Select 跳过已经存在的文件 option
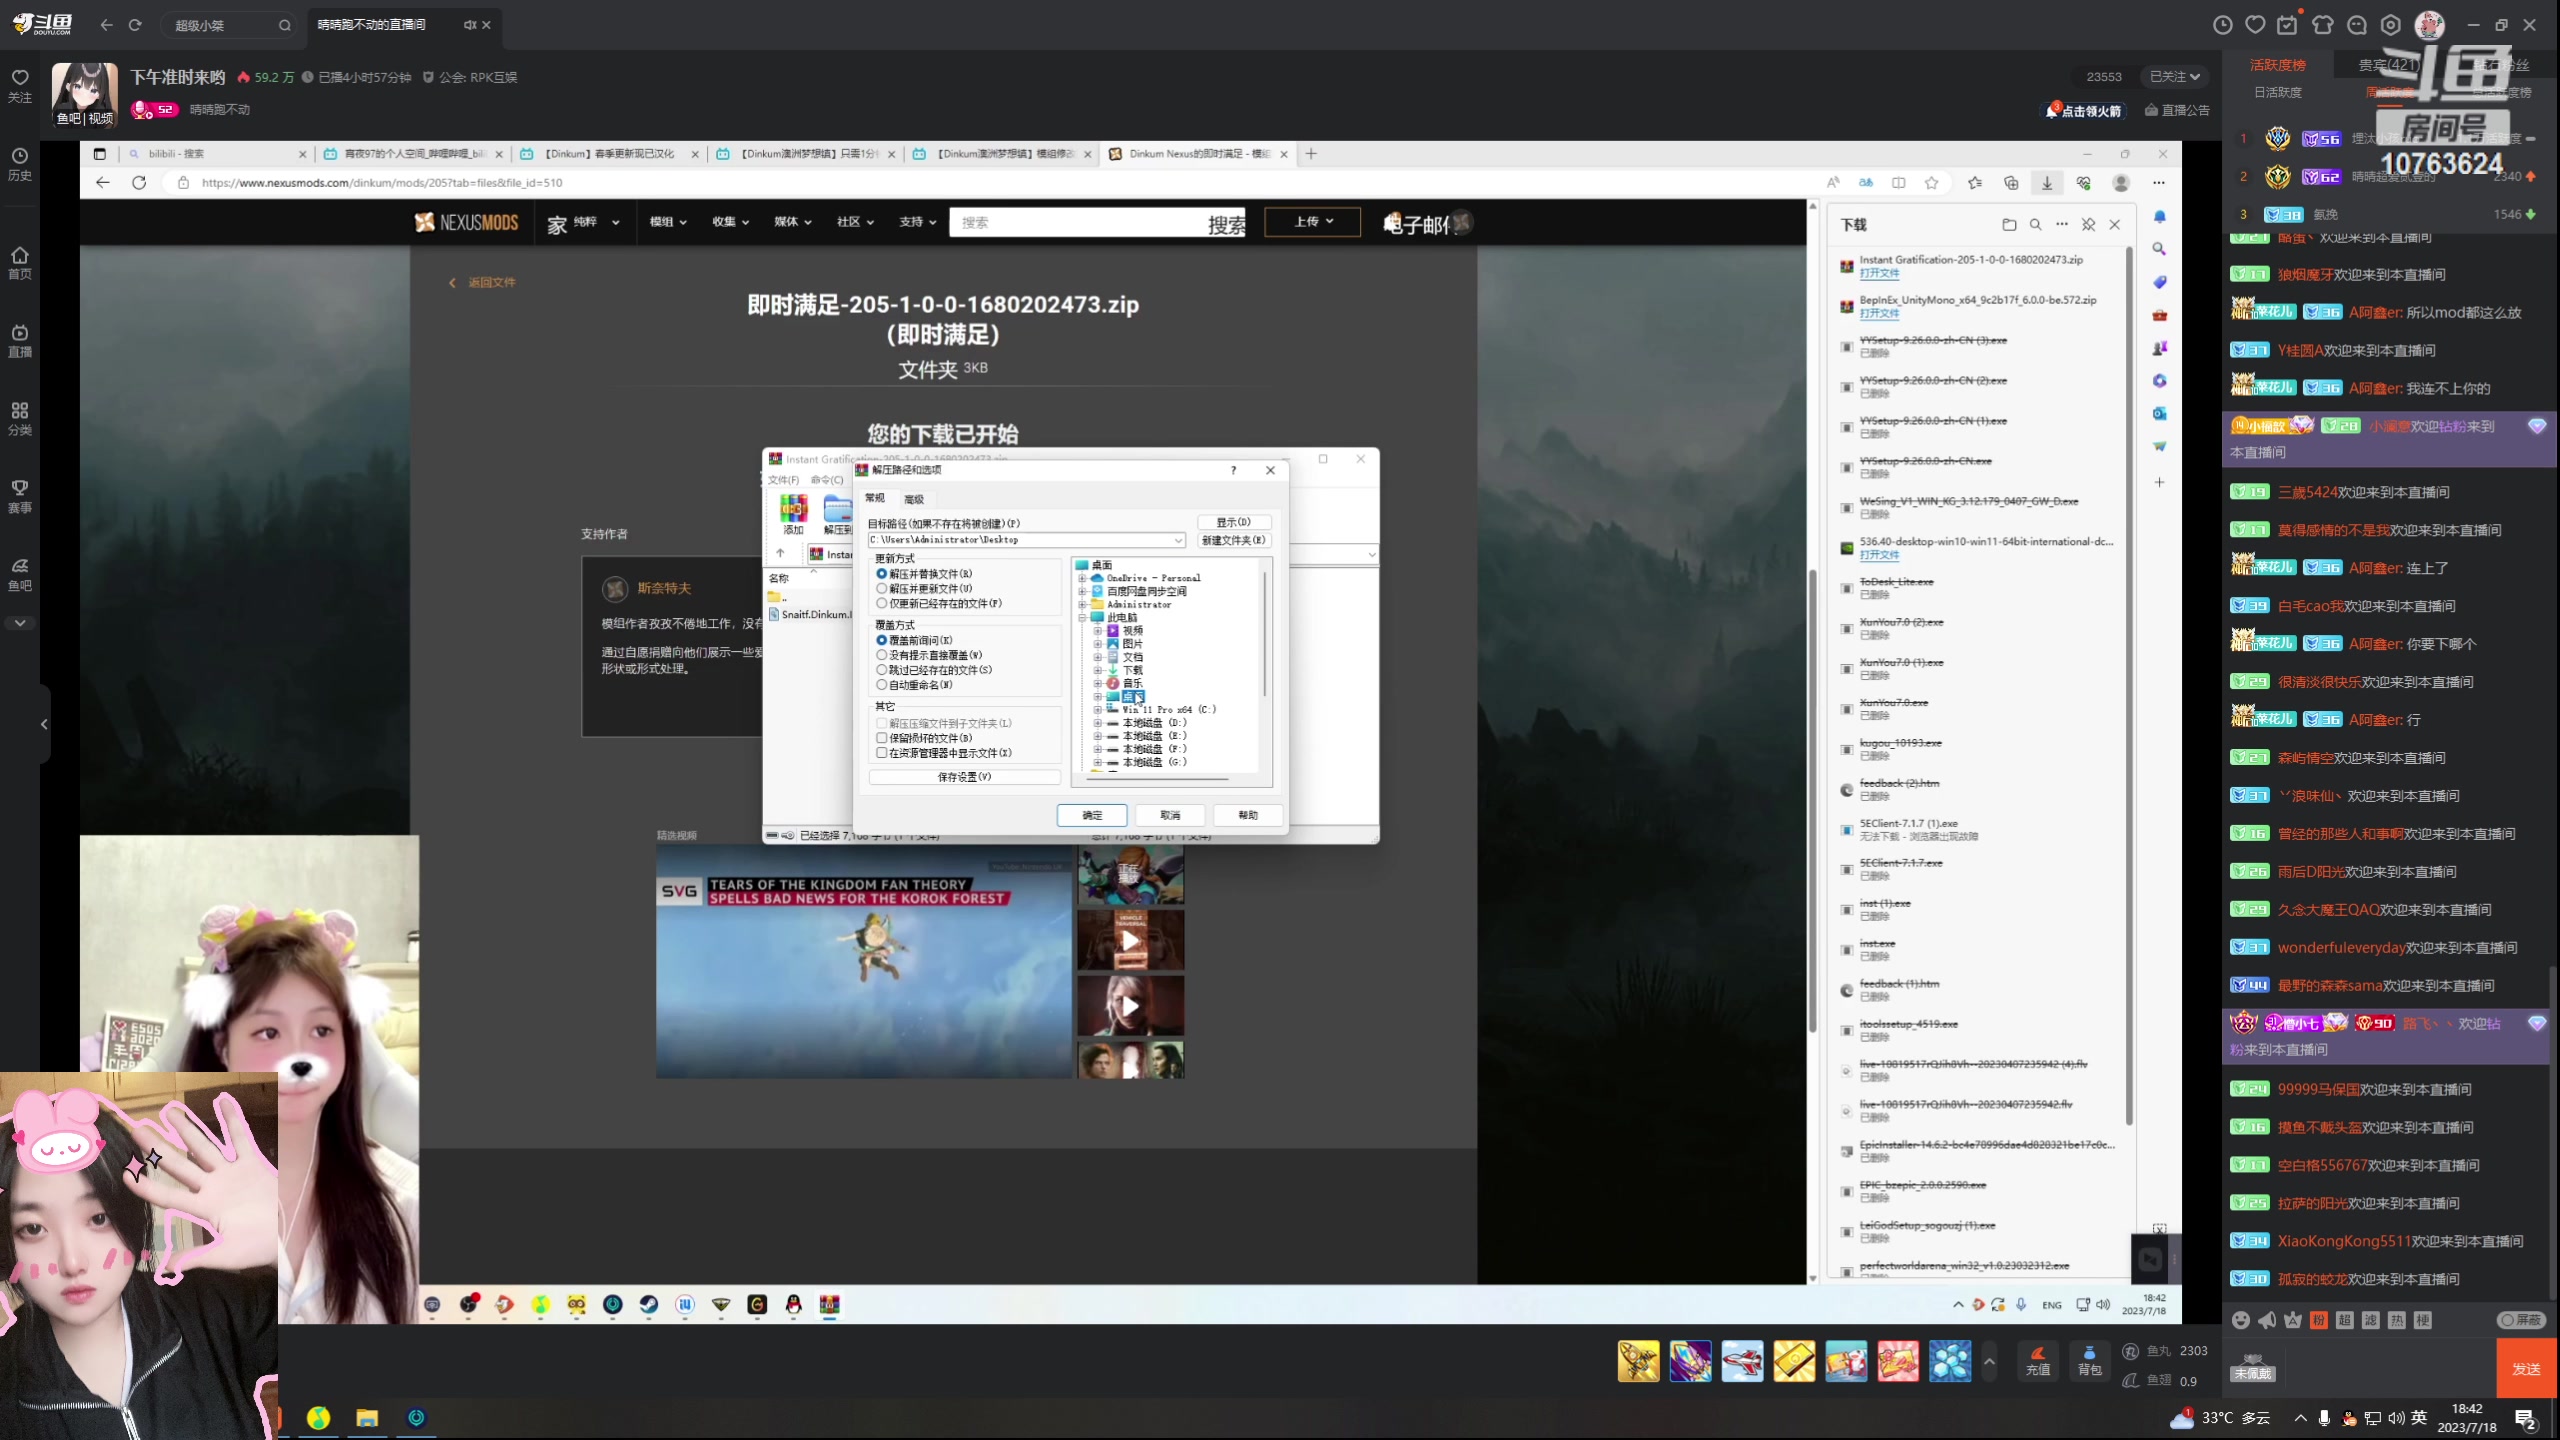The height and width of the screenshot is (1440, 2560). point(881,670)
